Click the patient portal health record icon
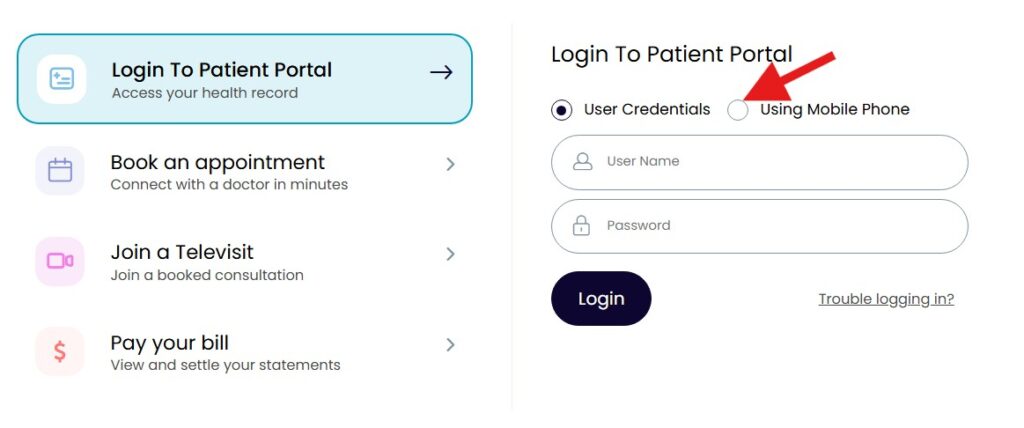 (61, 79)
